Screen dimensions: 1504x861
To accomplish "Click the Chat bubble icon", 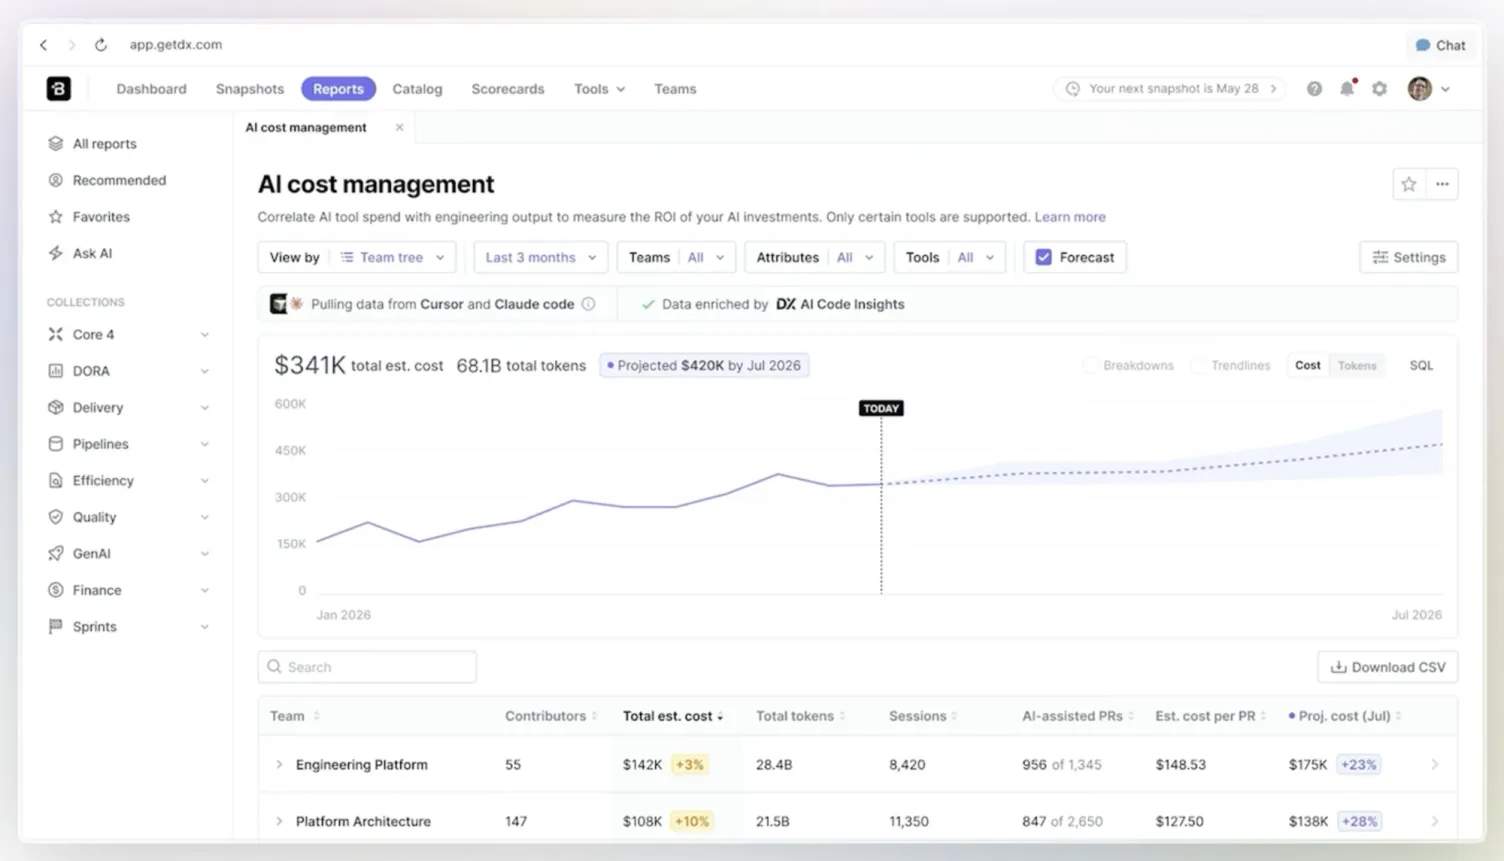I will tap(1422, 45).
